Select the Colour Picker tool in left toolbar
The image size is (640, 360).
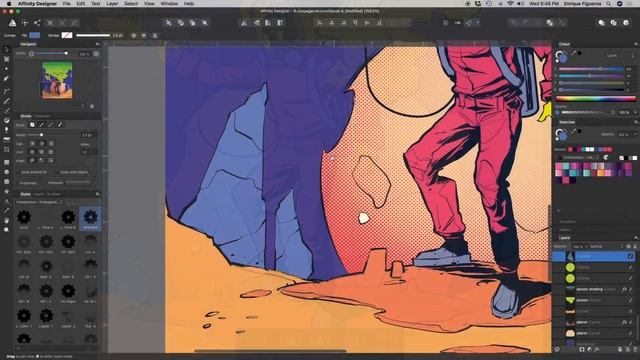point(6,211)
